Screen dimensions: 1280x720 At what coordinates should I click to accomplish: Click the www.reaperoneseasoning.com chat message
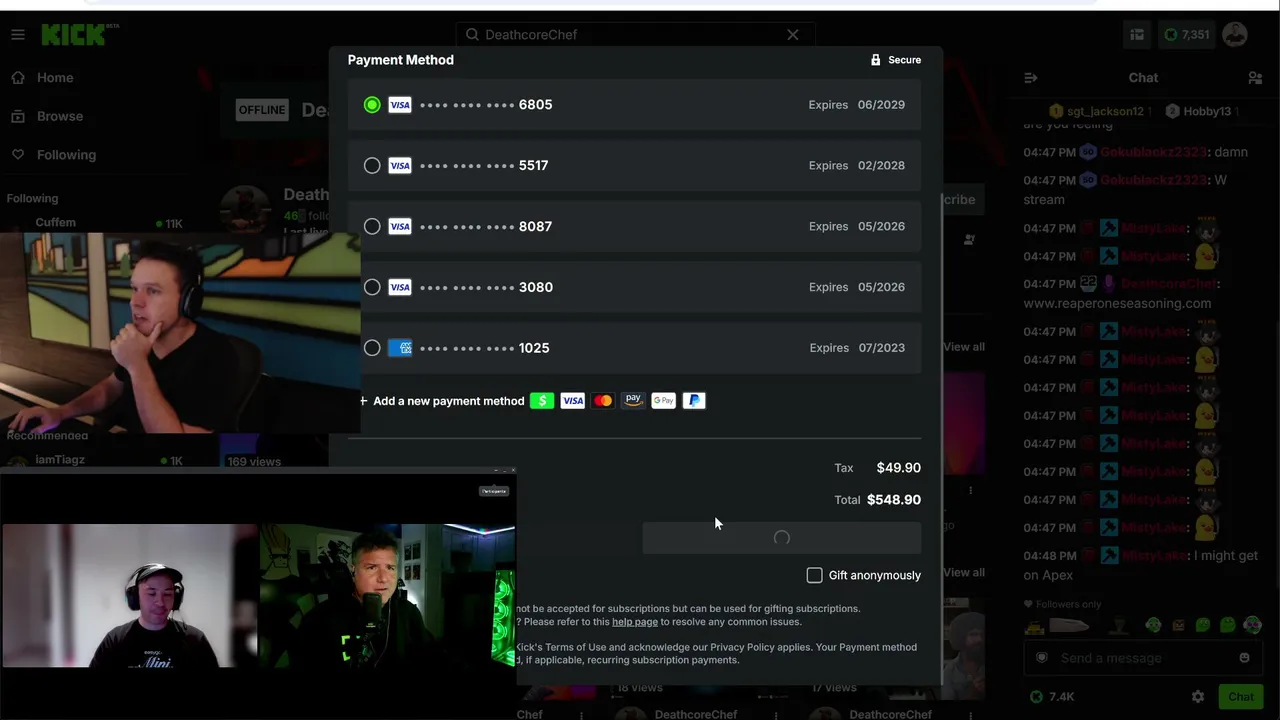coord(1117,303)
